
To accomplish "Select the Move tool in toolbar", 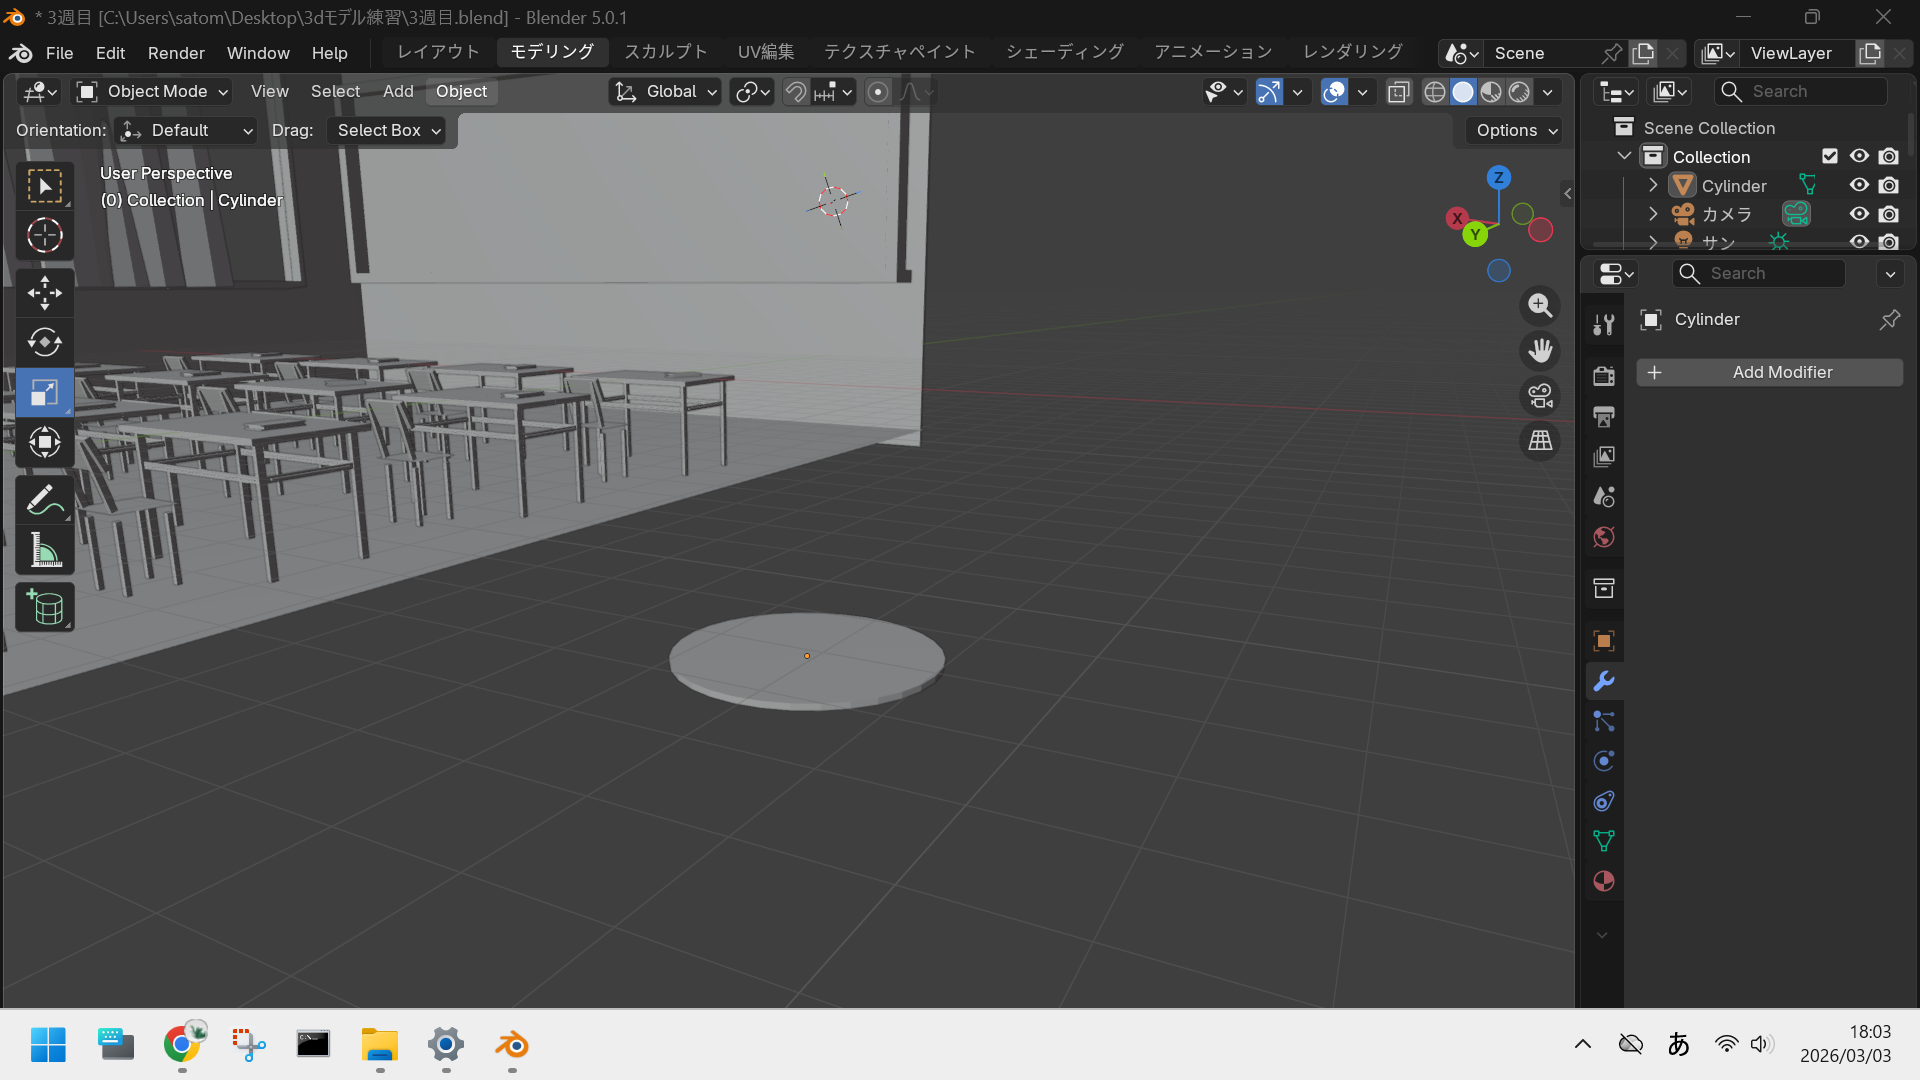I will 44,293.
